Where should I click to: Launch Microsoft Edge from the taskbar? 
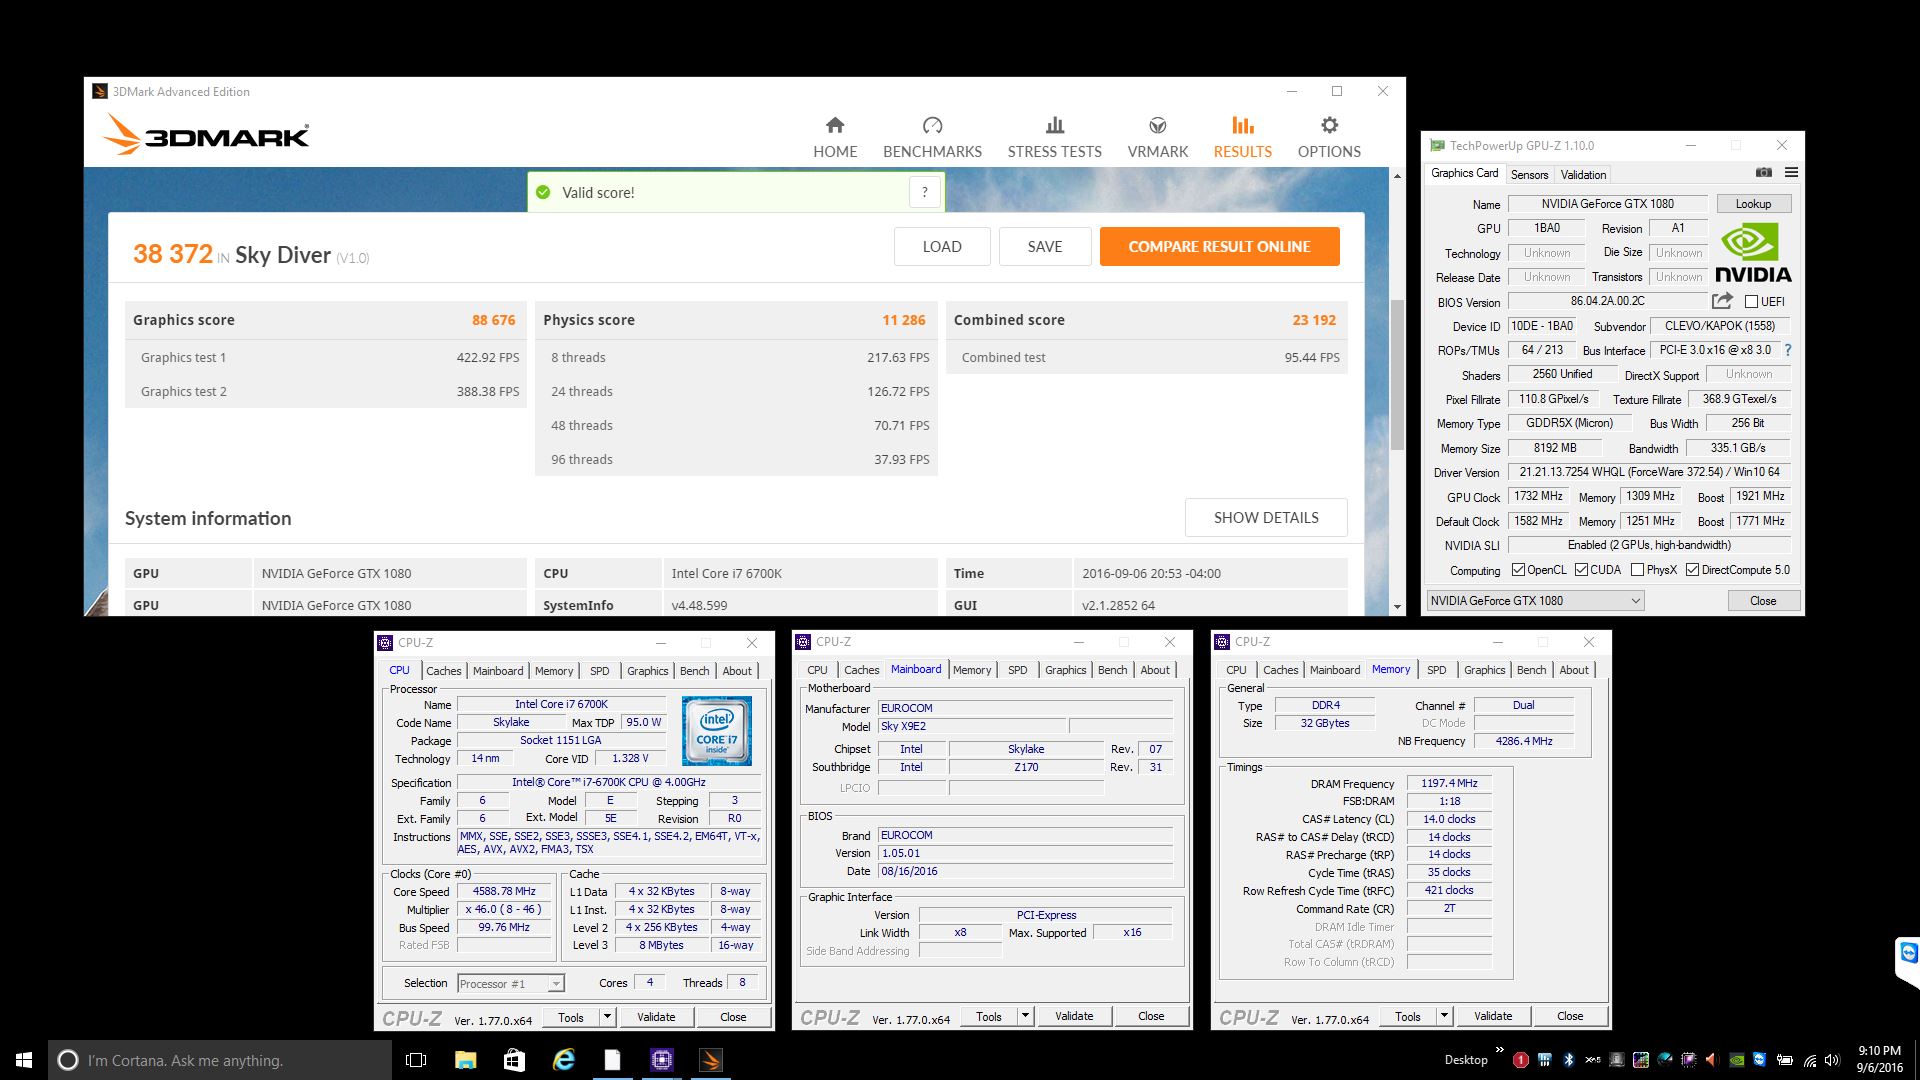point(563,1060)
